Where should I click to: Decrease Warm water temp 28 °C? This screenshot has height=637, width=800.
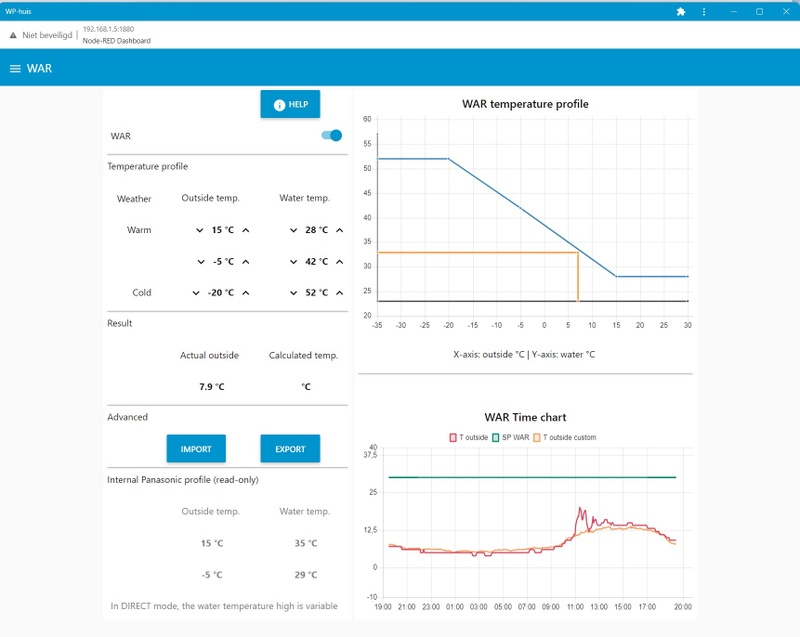(293, 230)
